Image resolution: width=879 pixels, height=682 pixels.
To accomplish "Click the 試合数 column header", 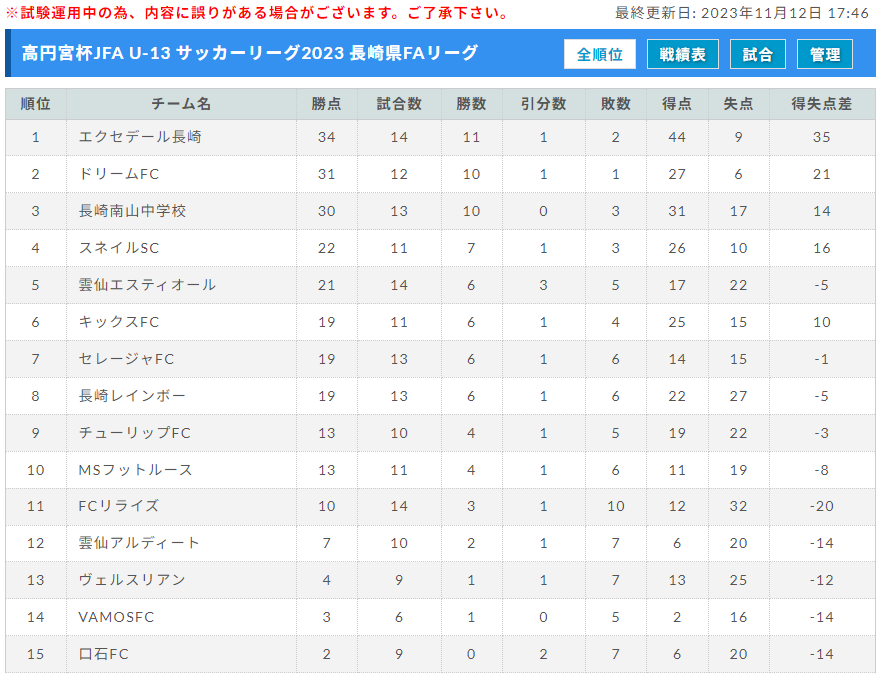I will (399, 104).
